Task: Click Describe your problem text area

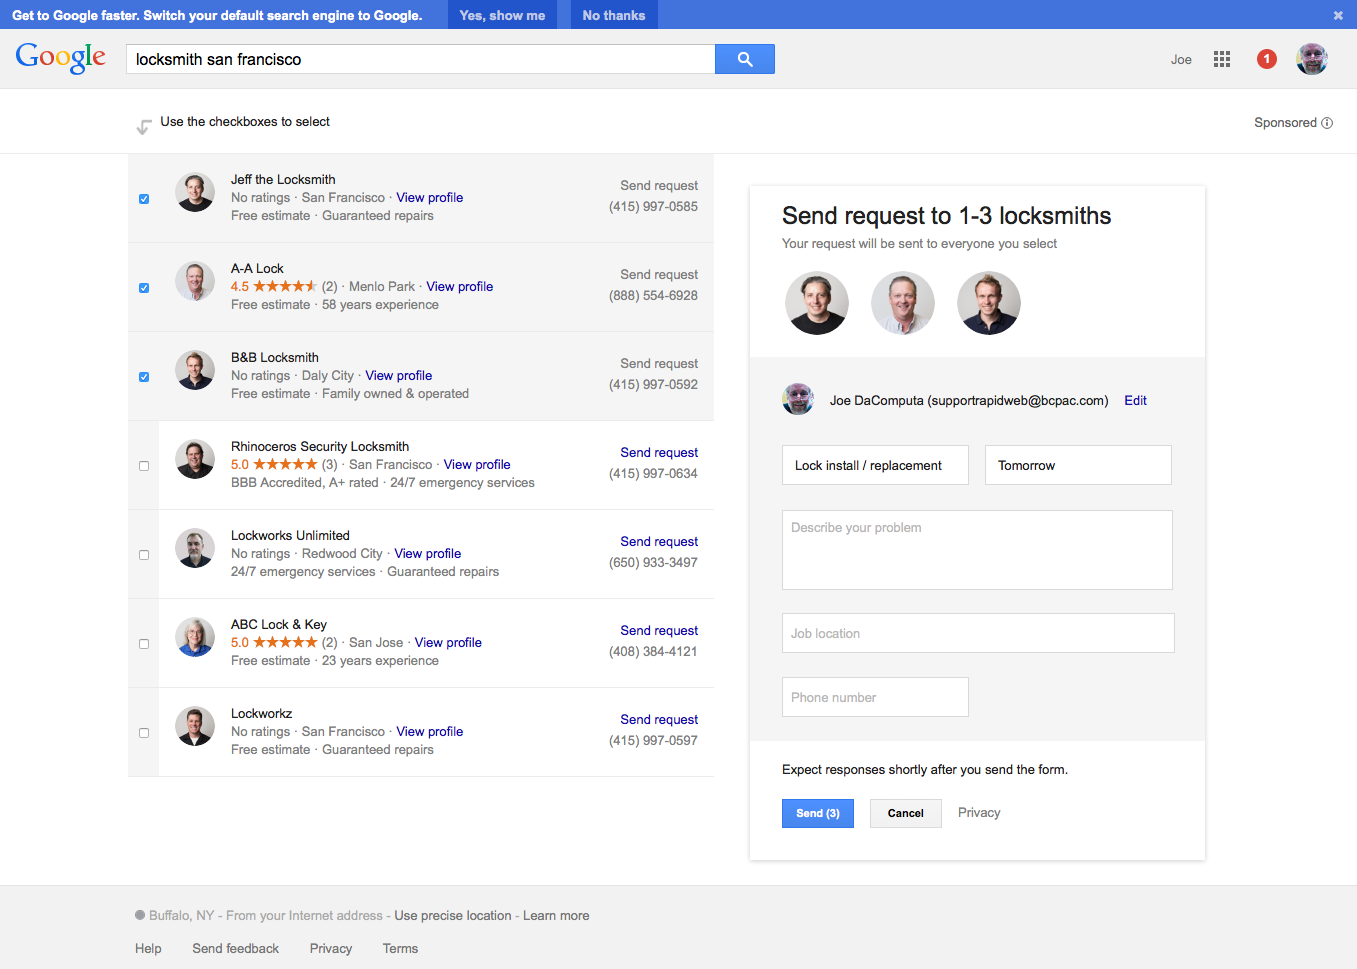Action: [x=977, y=550]
